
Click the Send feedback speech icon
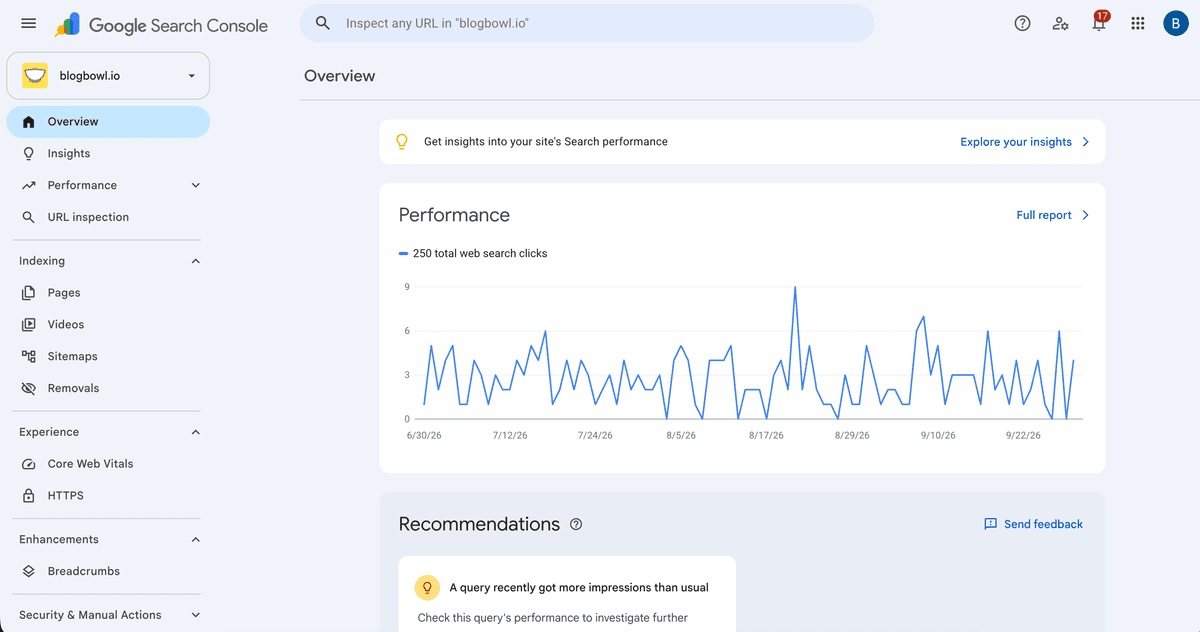(991, 524)
